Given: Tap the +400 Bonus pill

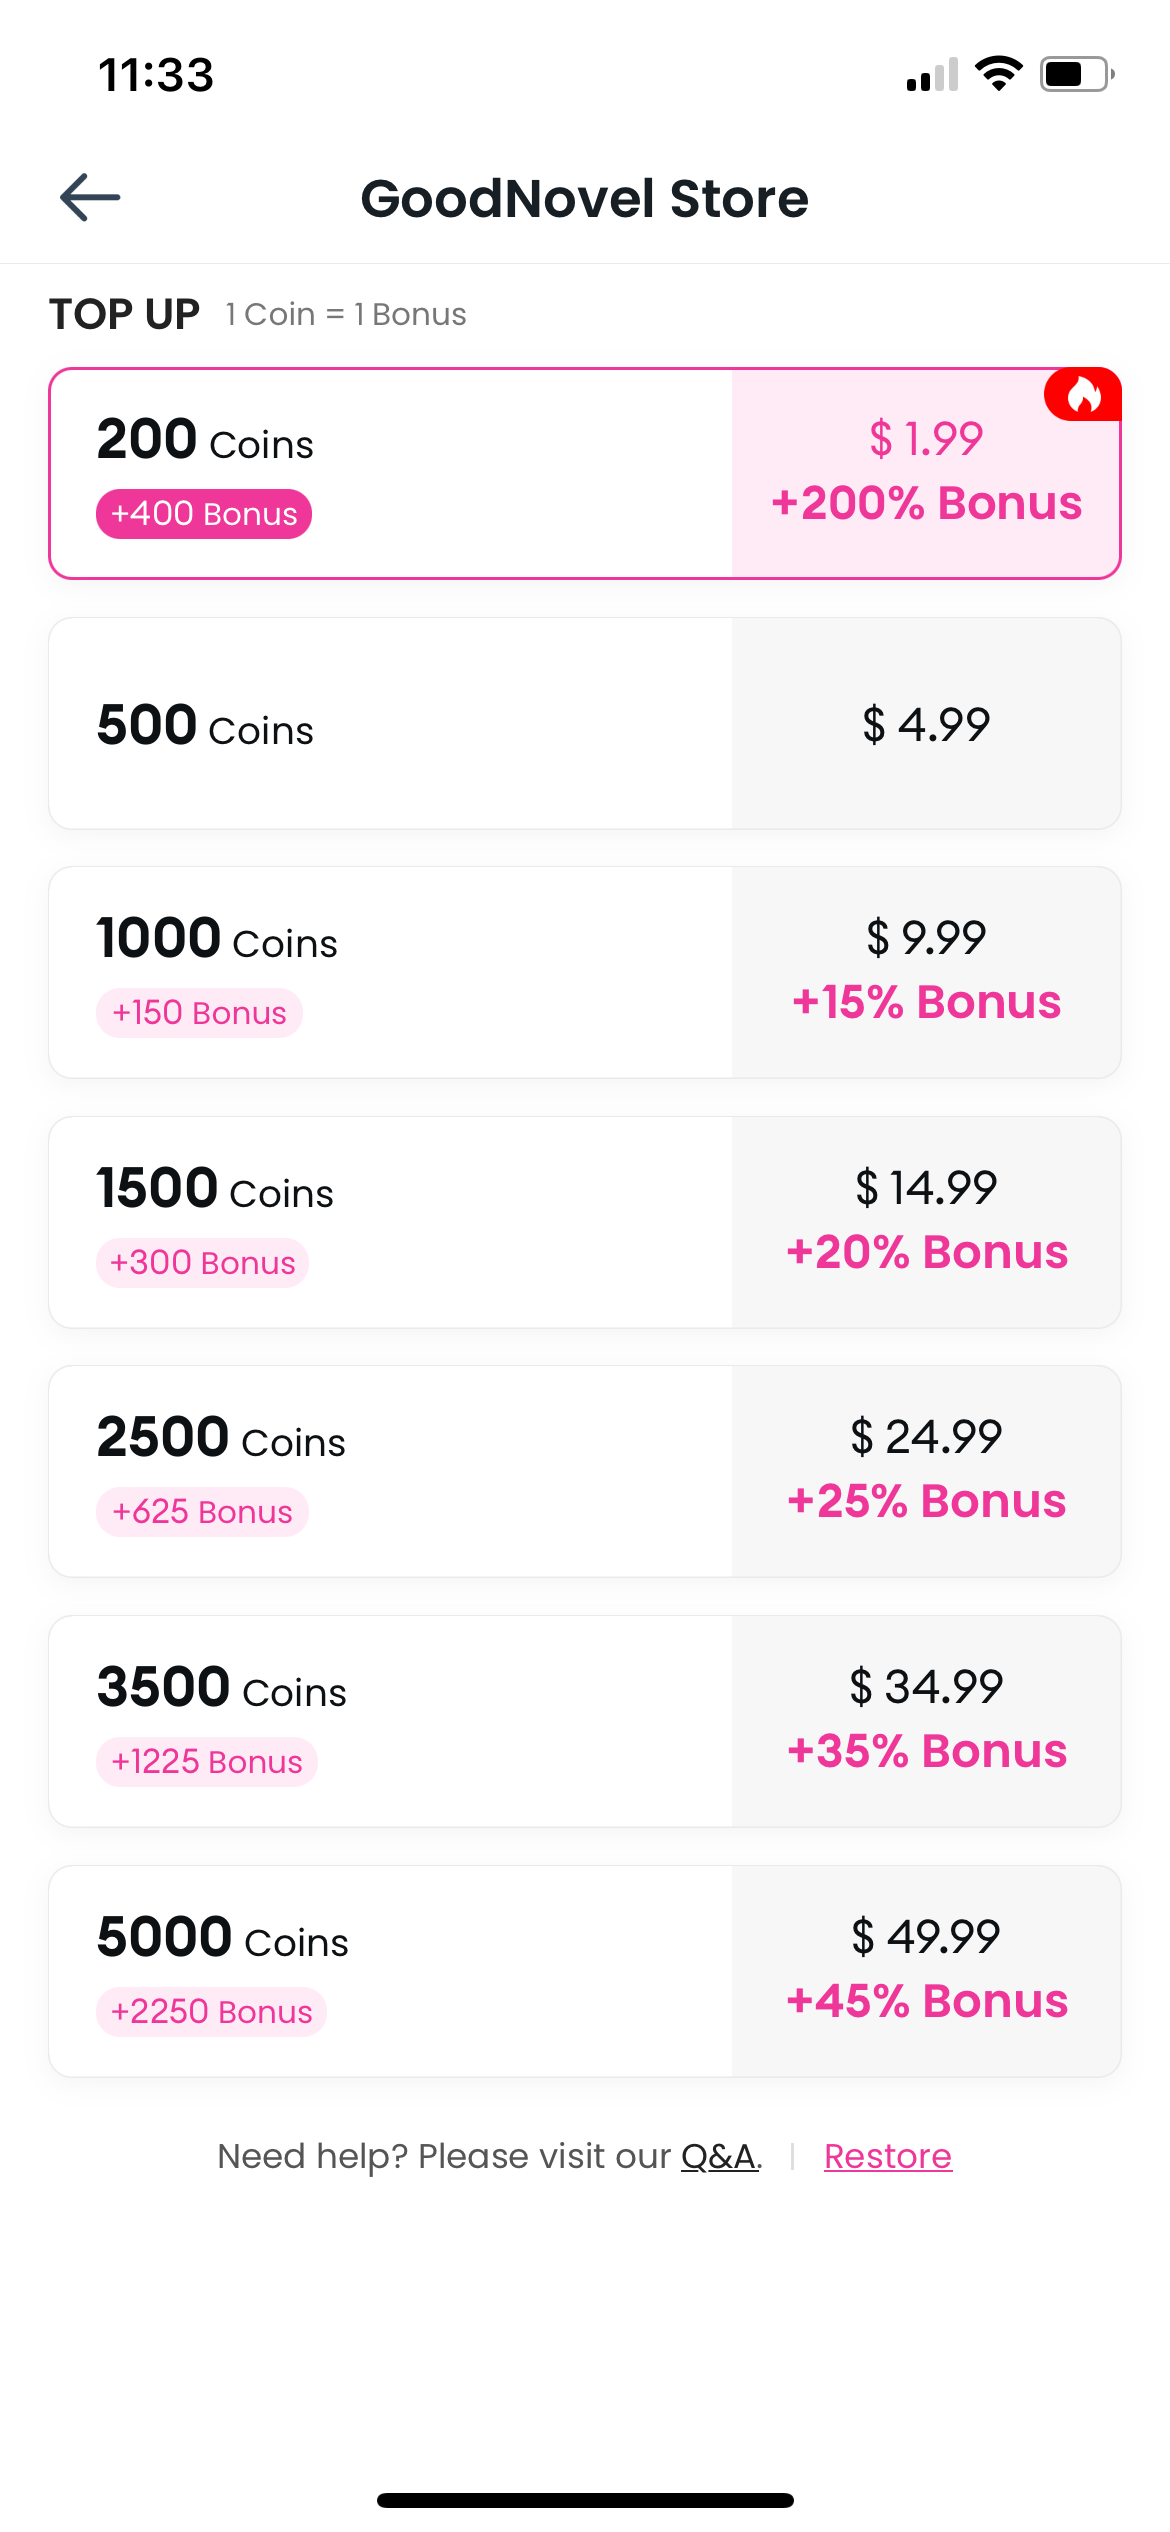Looking at the screenshot, I should point(204,514).
